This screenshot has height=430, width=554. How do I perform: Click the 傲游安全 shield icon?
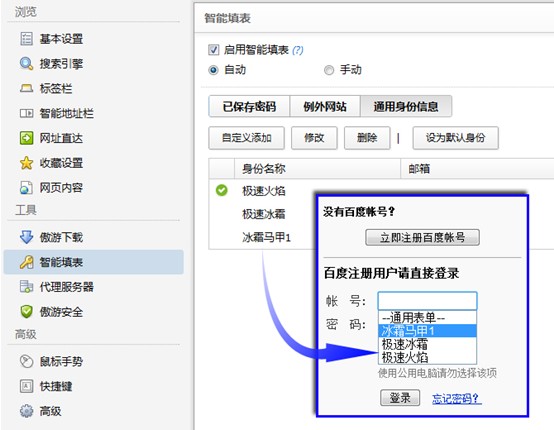26,312
